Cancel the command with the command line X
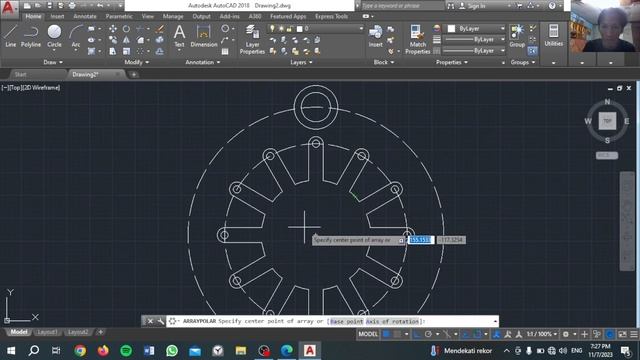This screenshot has height=360, width=640. tap(150, 321)
